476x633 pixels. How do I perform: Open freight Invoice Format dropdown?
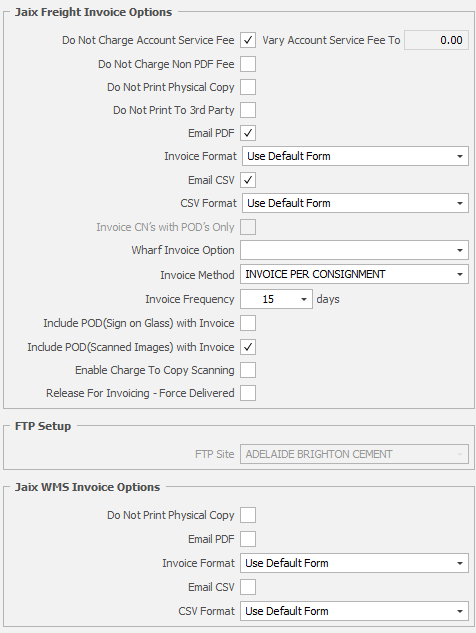355,156
